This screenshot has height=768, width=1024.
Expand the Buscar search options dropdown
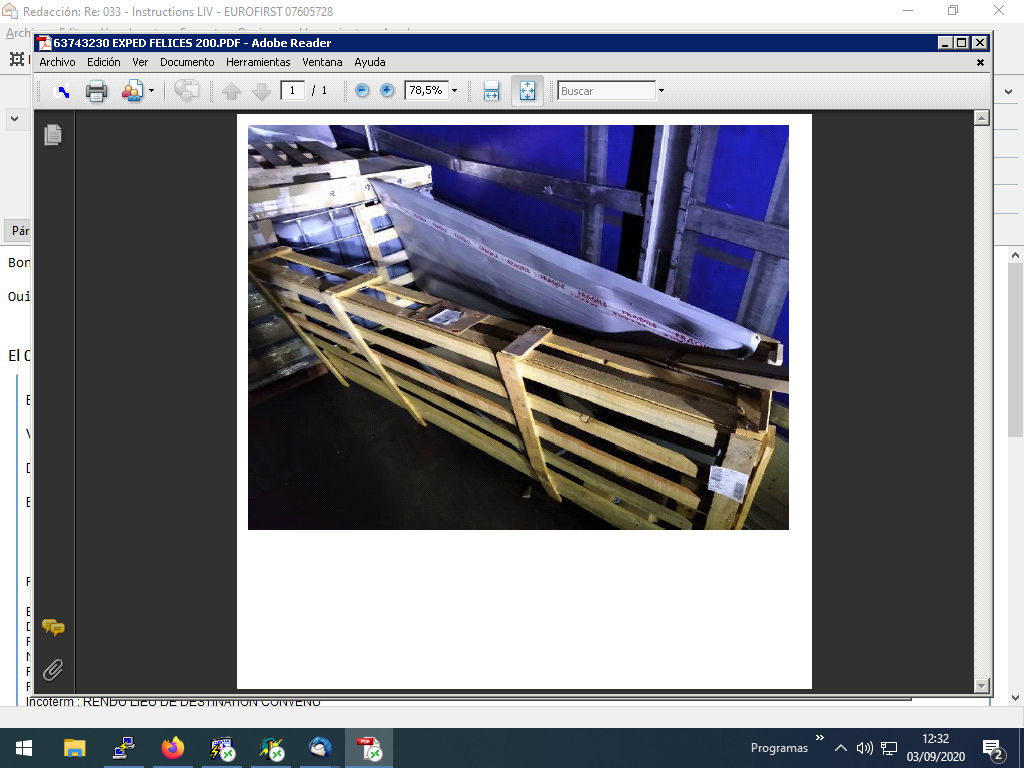tap(661, 91)
